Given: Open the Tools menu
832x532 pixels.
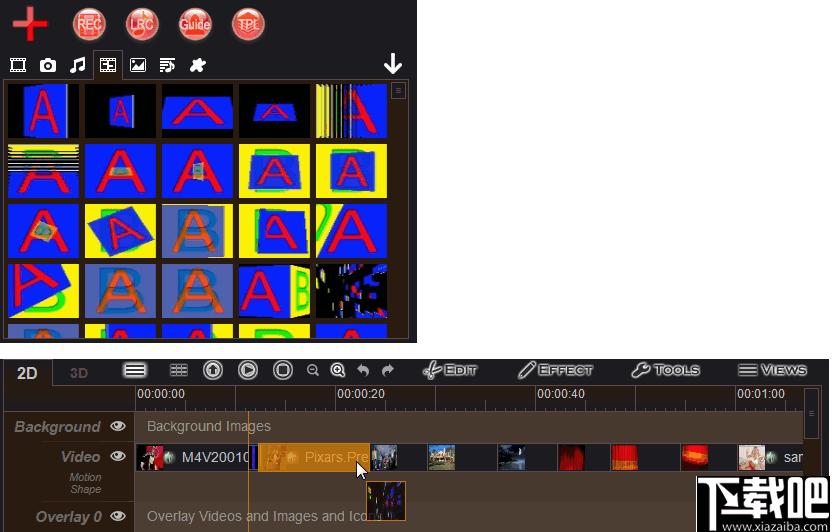Looking at the screenshot, I should point(665,370).
